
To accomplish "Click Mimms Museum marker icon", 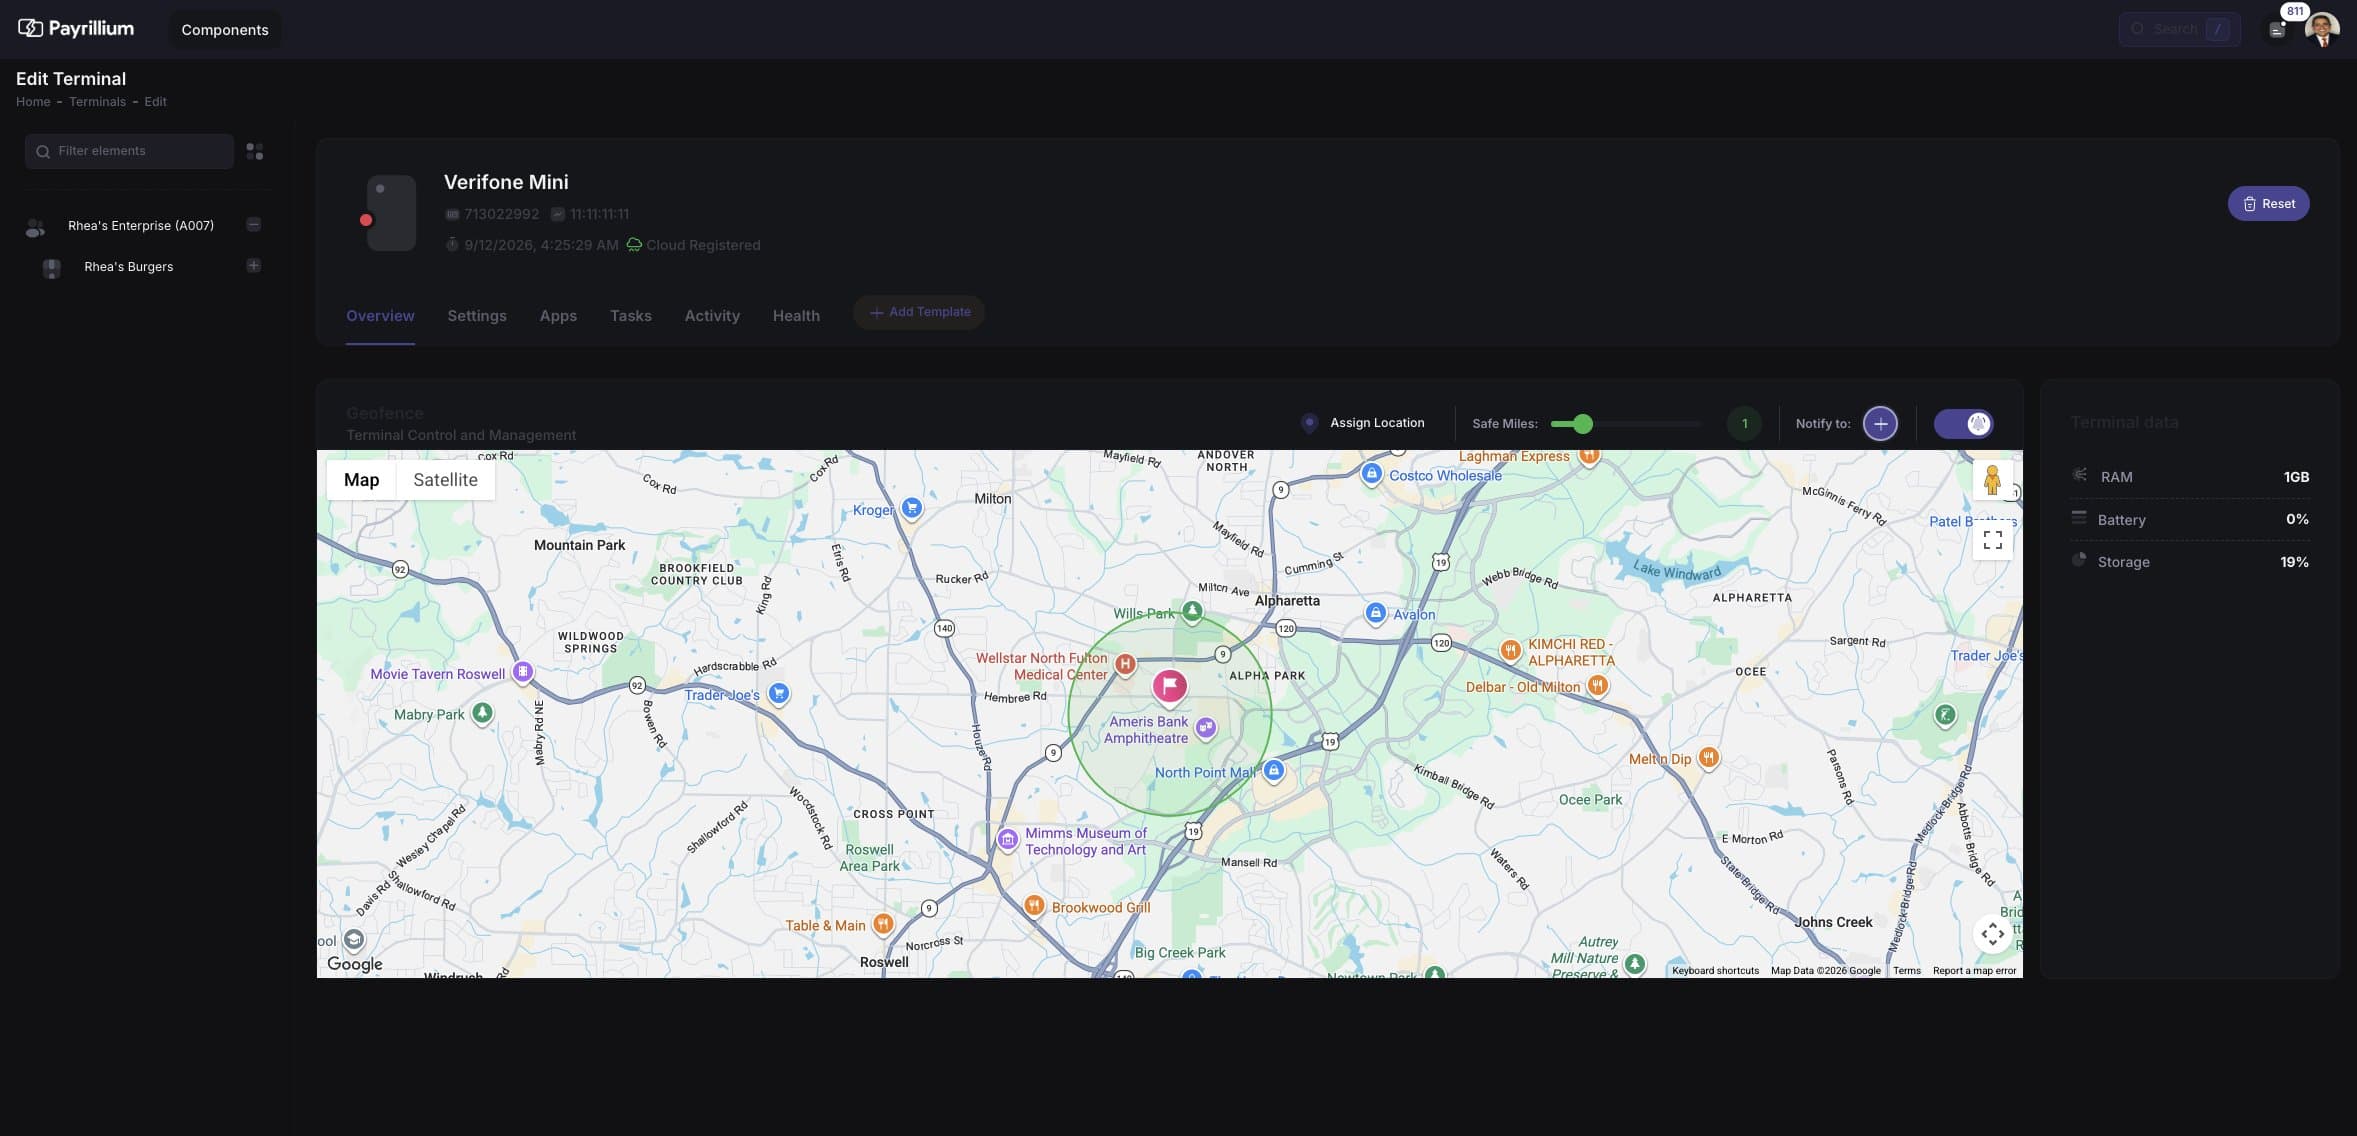I will (1008, 839).
